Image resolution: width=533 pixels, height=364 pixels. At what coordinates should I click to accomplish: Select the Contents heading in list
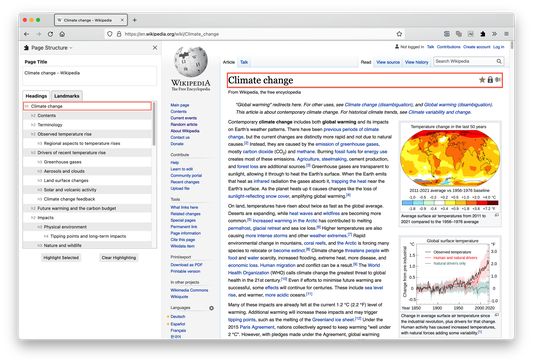87,116
